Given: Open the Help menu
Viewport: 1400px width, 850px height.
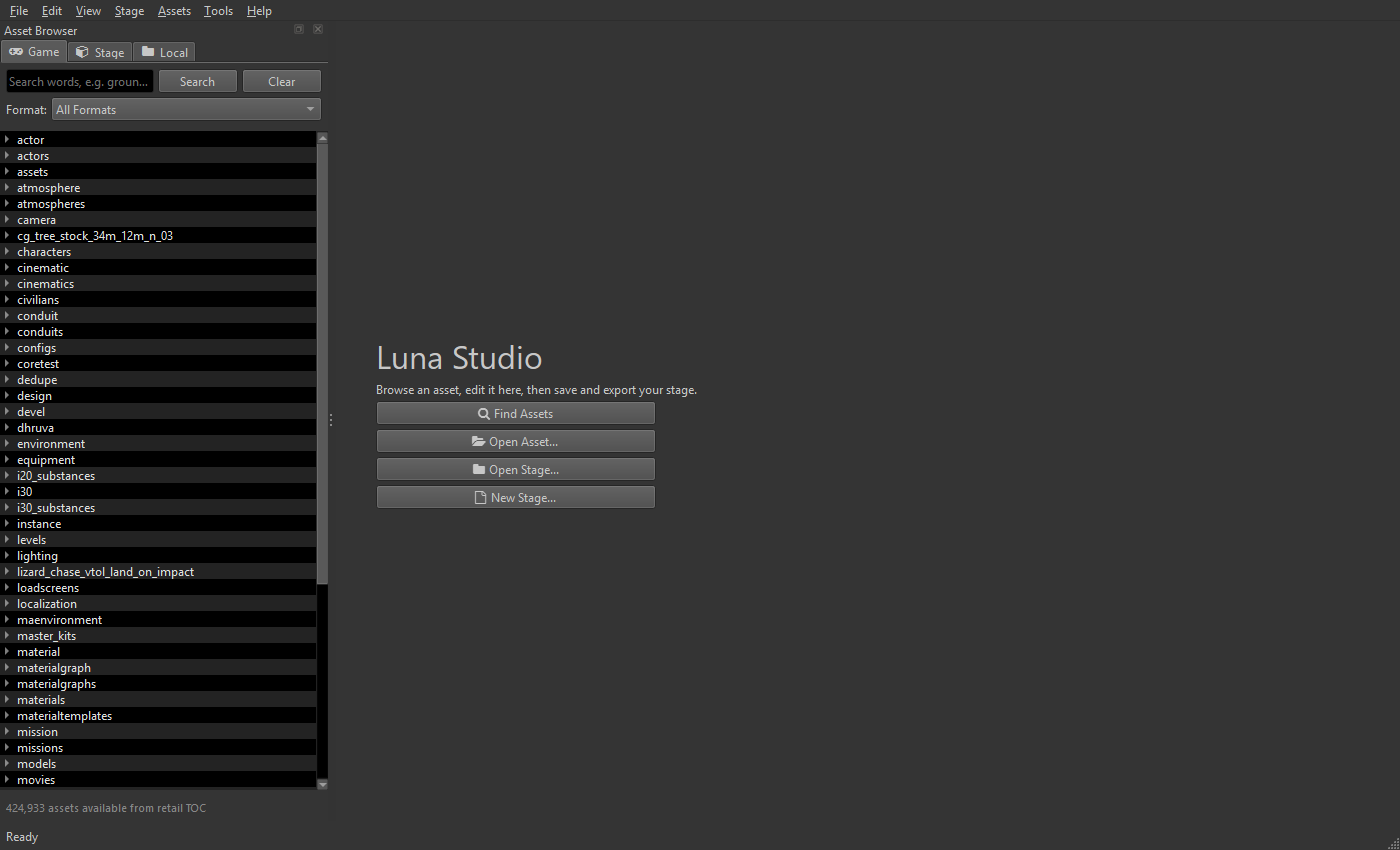Looking at the screenshot, I should pos(259,11).
